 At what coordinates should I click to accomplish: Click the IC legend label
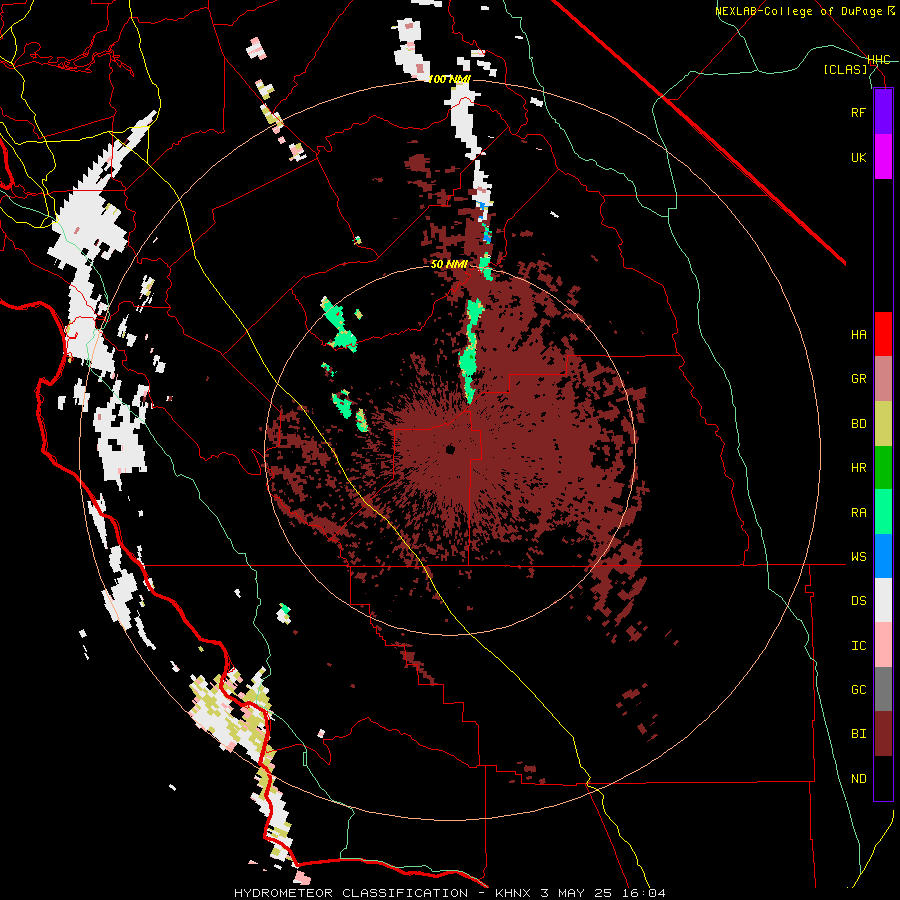click(858, 646)
